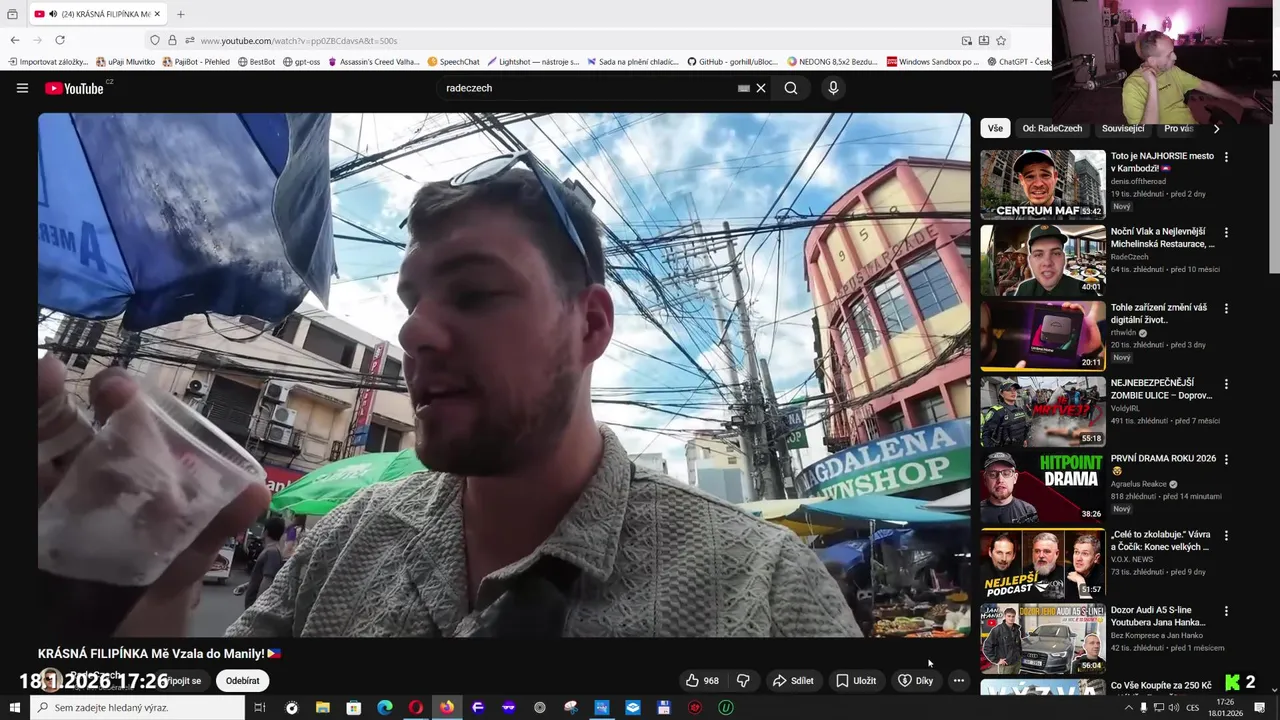
Task: Open File Explorer from taskbar
Action: tap(322, 708)
